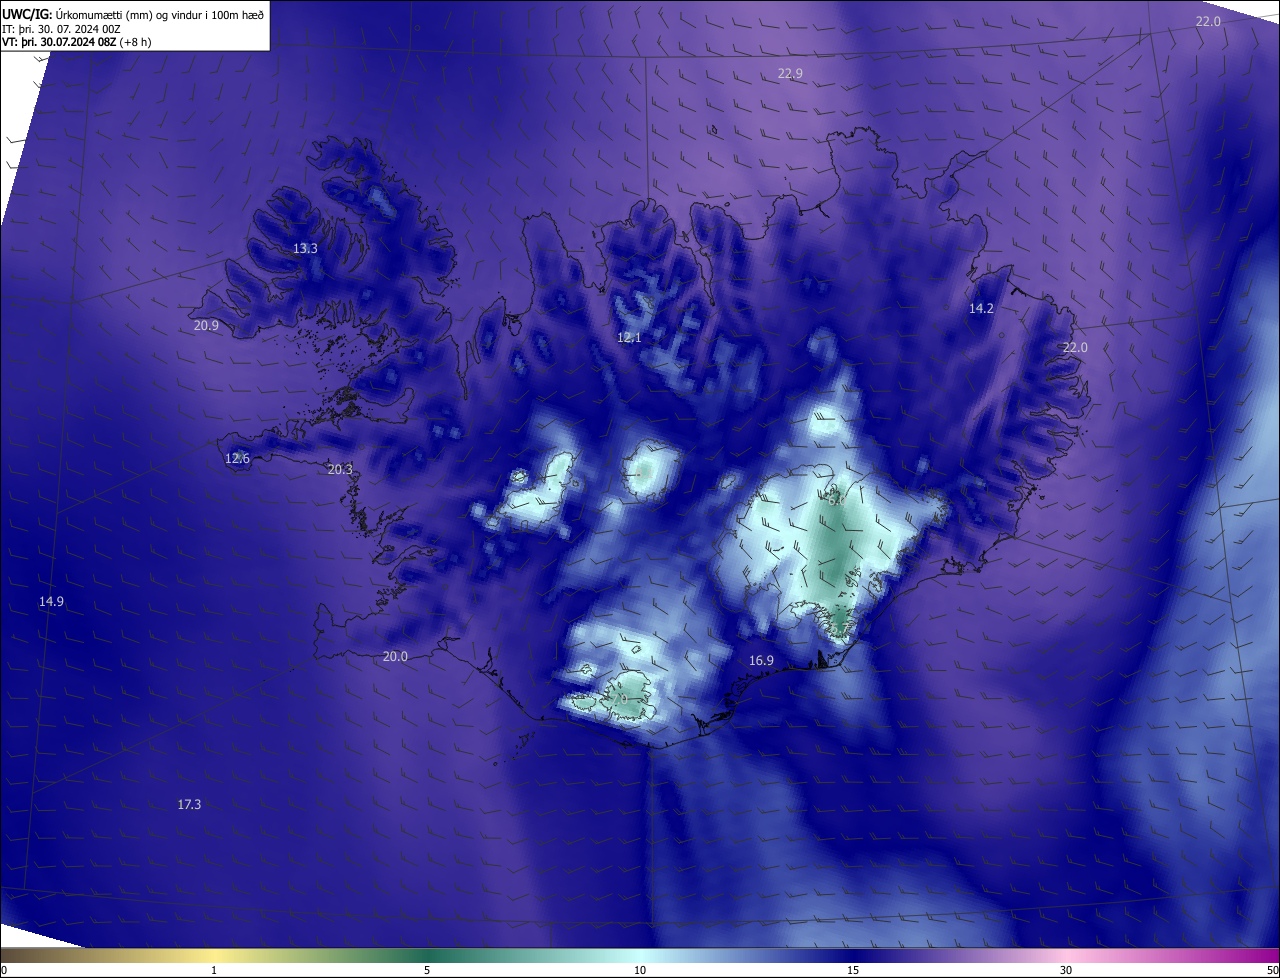Click the 13.3 value over the Westfjords
The image size is (1280, 978).
(305, 248)
